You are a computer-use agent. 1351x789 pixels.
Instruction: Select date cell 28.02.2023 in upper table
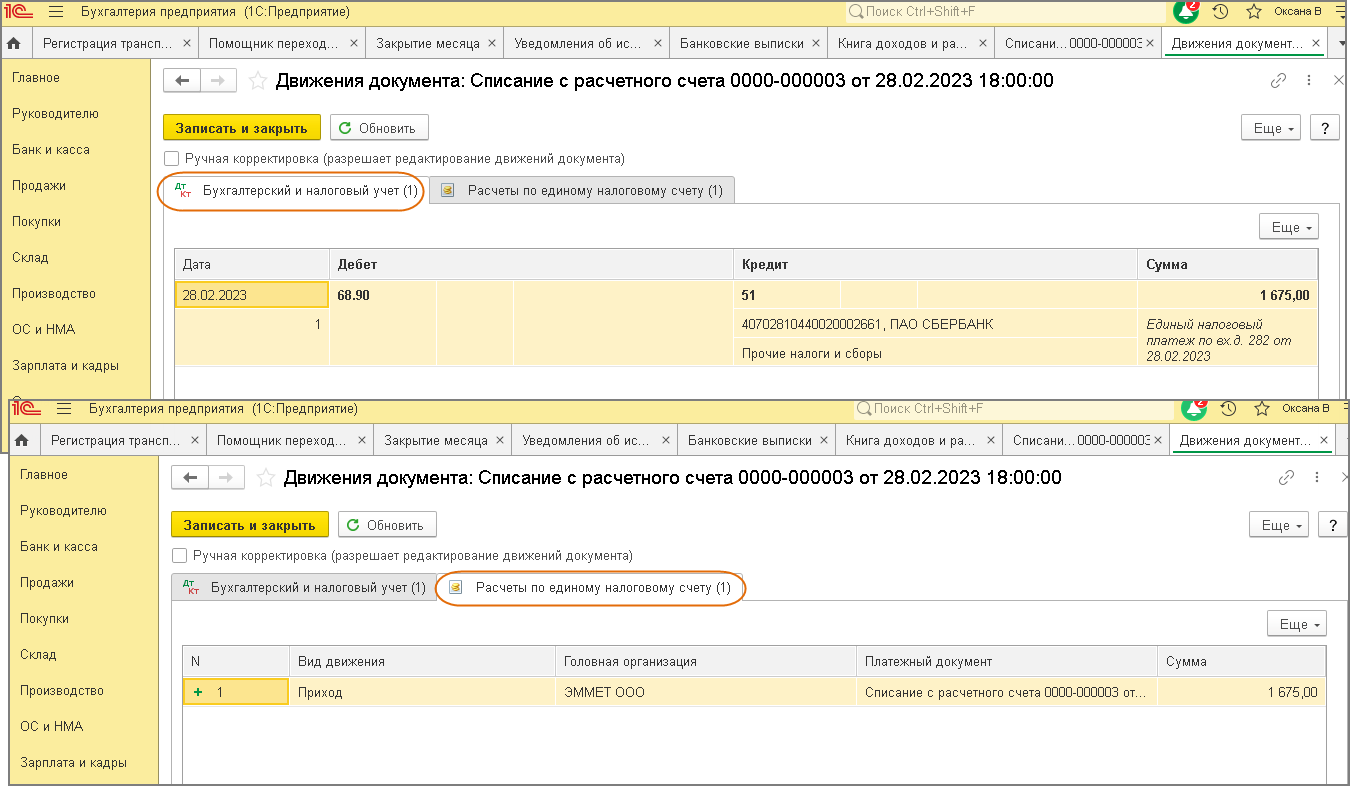point(252,295)
